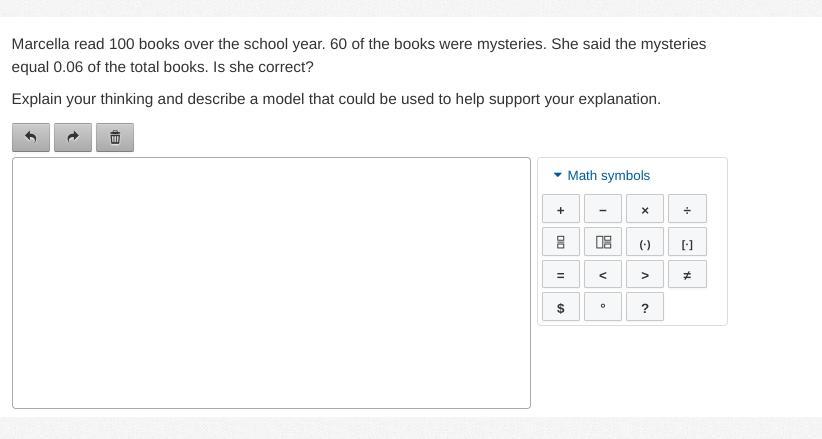Insert the question mark symbol
The image size is (822, 439).
645,307
